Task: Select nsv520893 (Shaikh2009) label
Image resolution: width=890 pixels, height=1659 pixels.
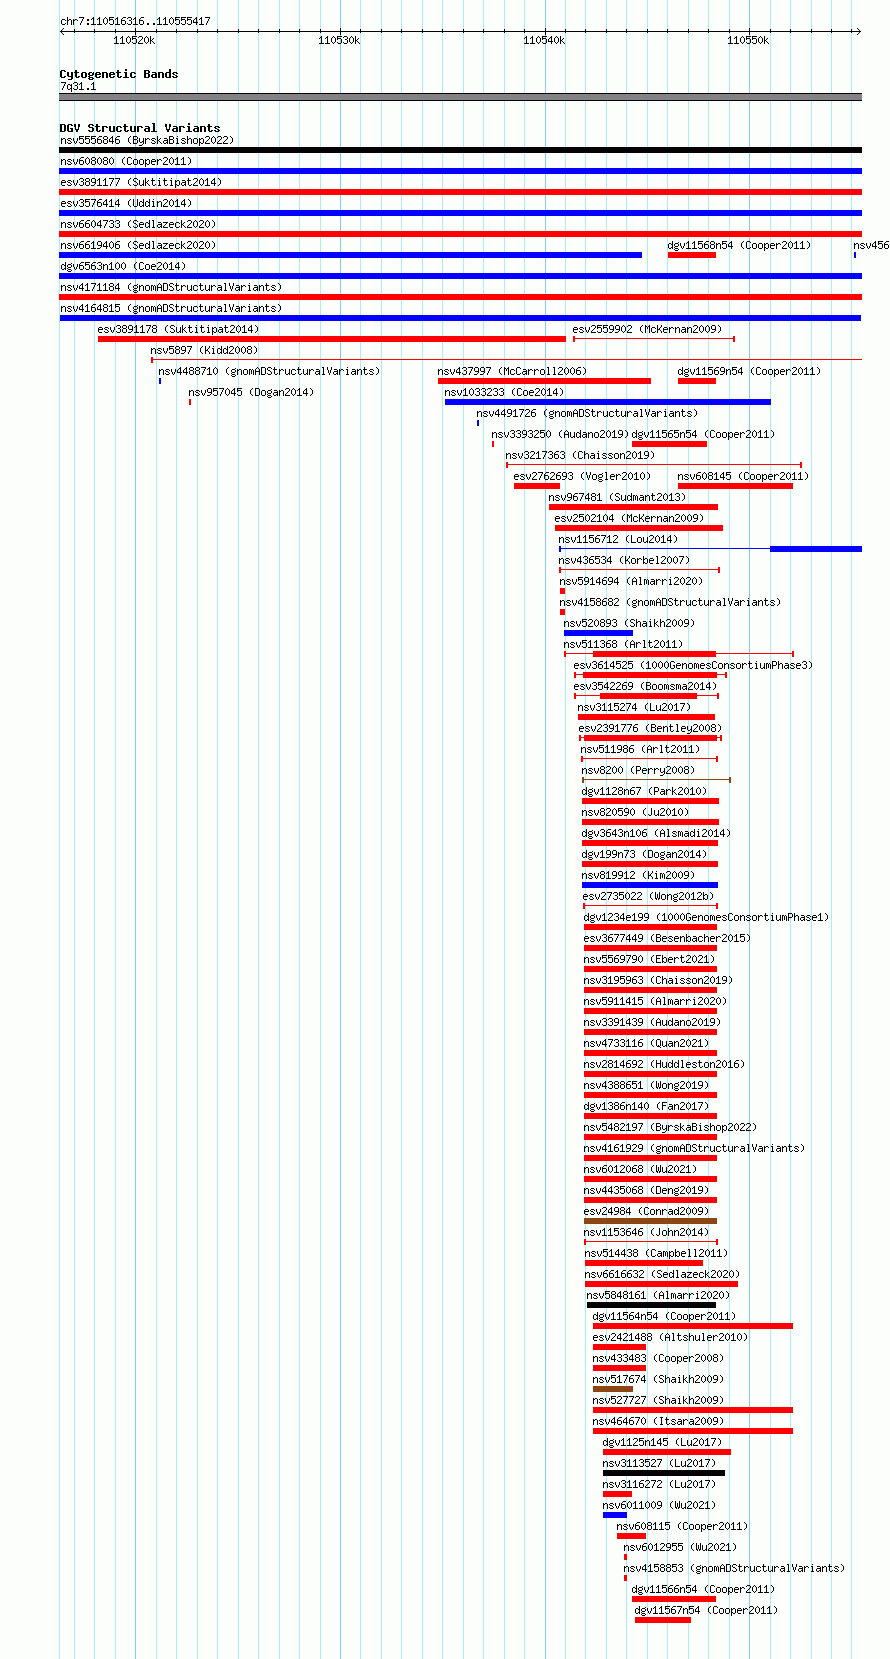Action: pyautogui.click(x=629, y=623)
